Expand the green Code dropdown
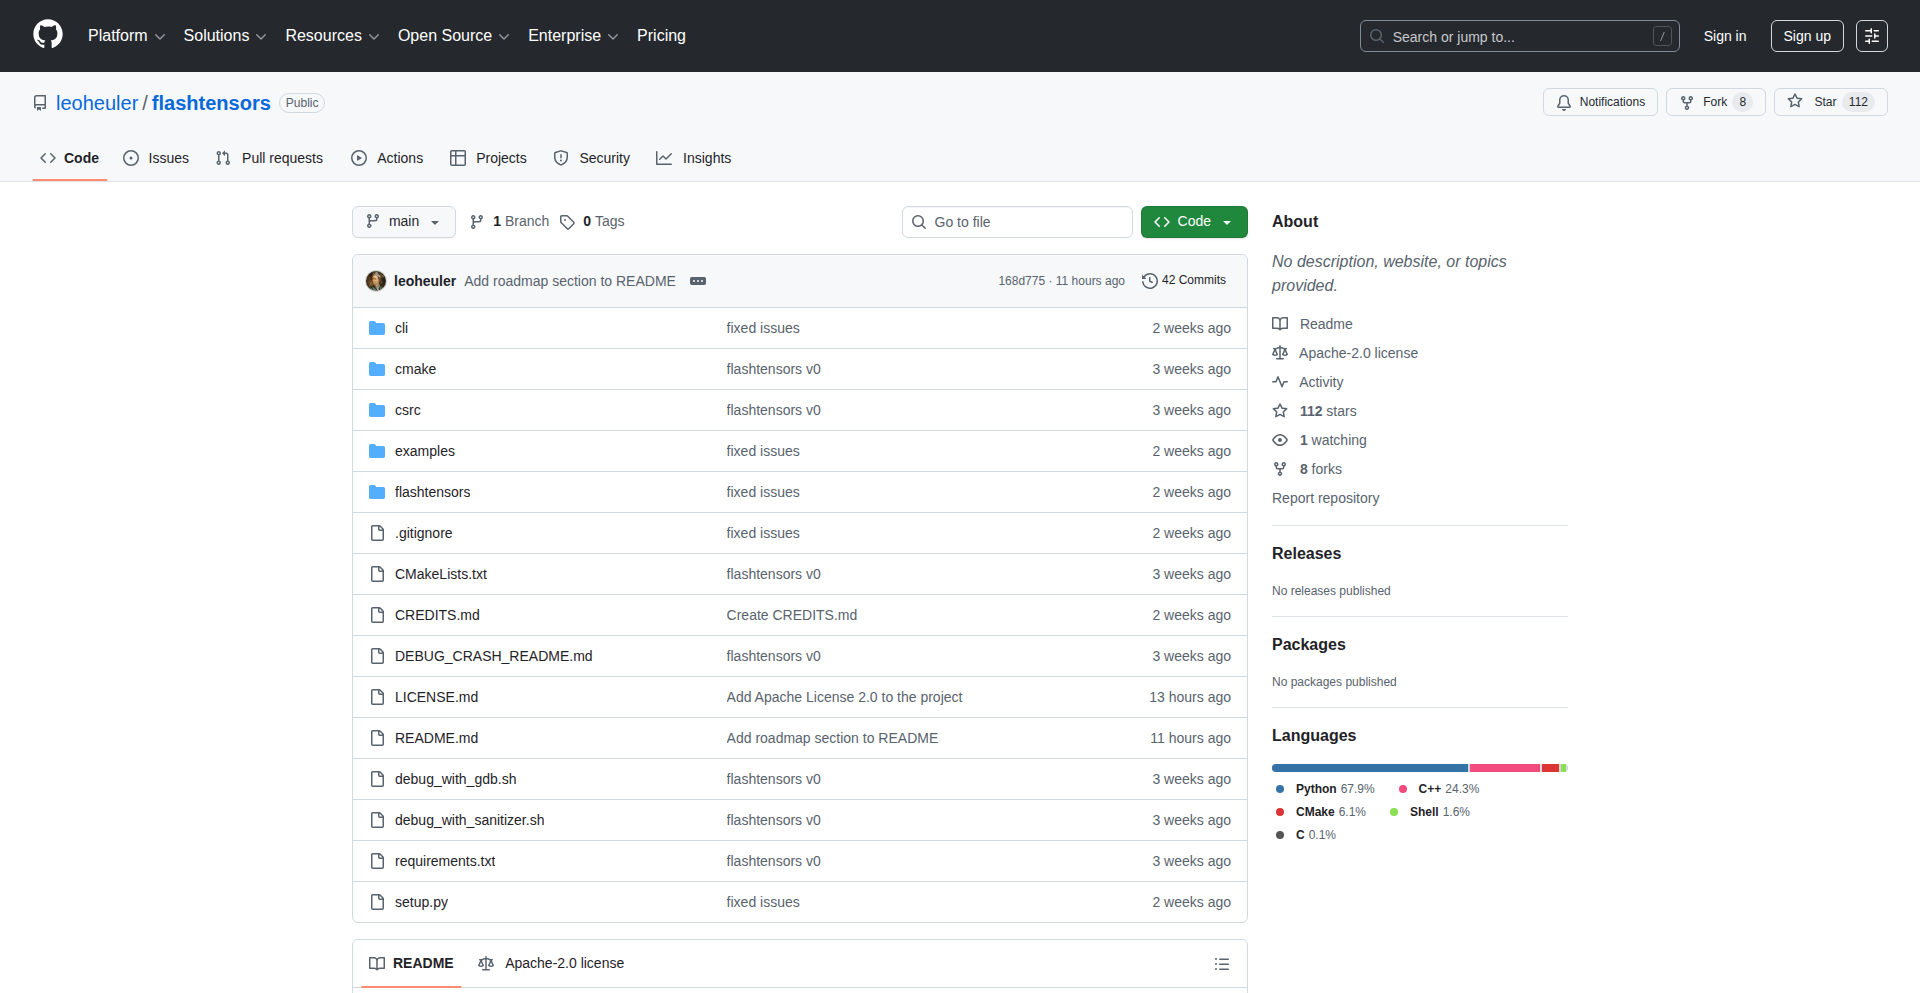Viewport: 1920px width, 993px height. pos(1193,222)
